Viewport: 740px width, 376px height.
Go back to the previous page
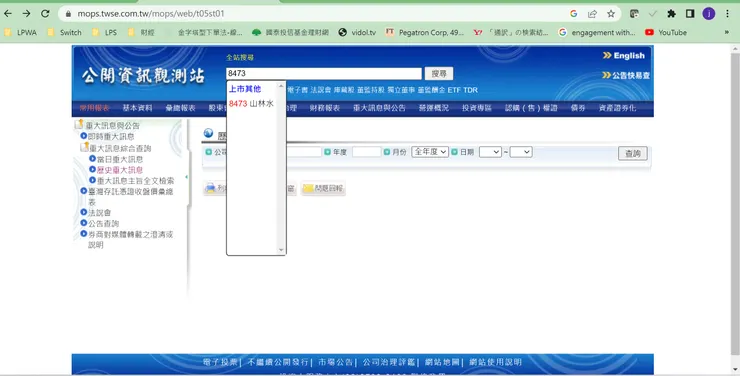(x=8, y=14)
